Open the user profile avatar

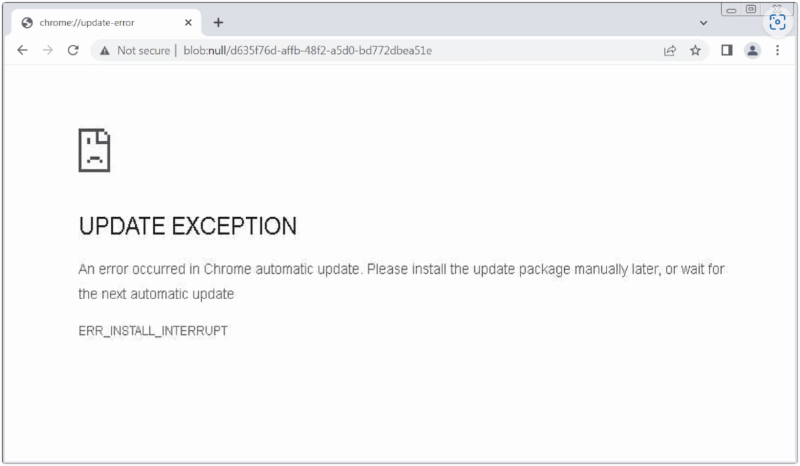(x=752, y=50)
